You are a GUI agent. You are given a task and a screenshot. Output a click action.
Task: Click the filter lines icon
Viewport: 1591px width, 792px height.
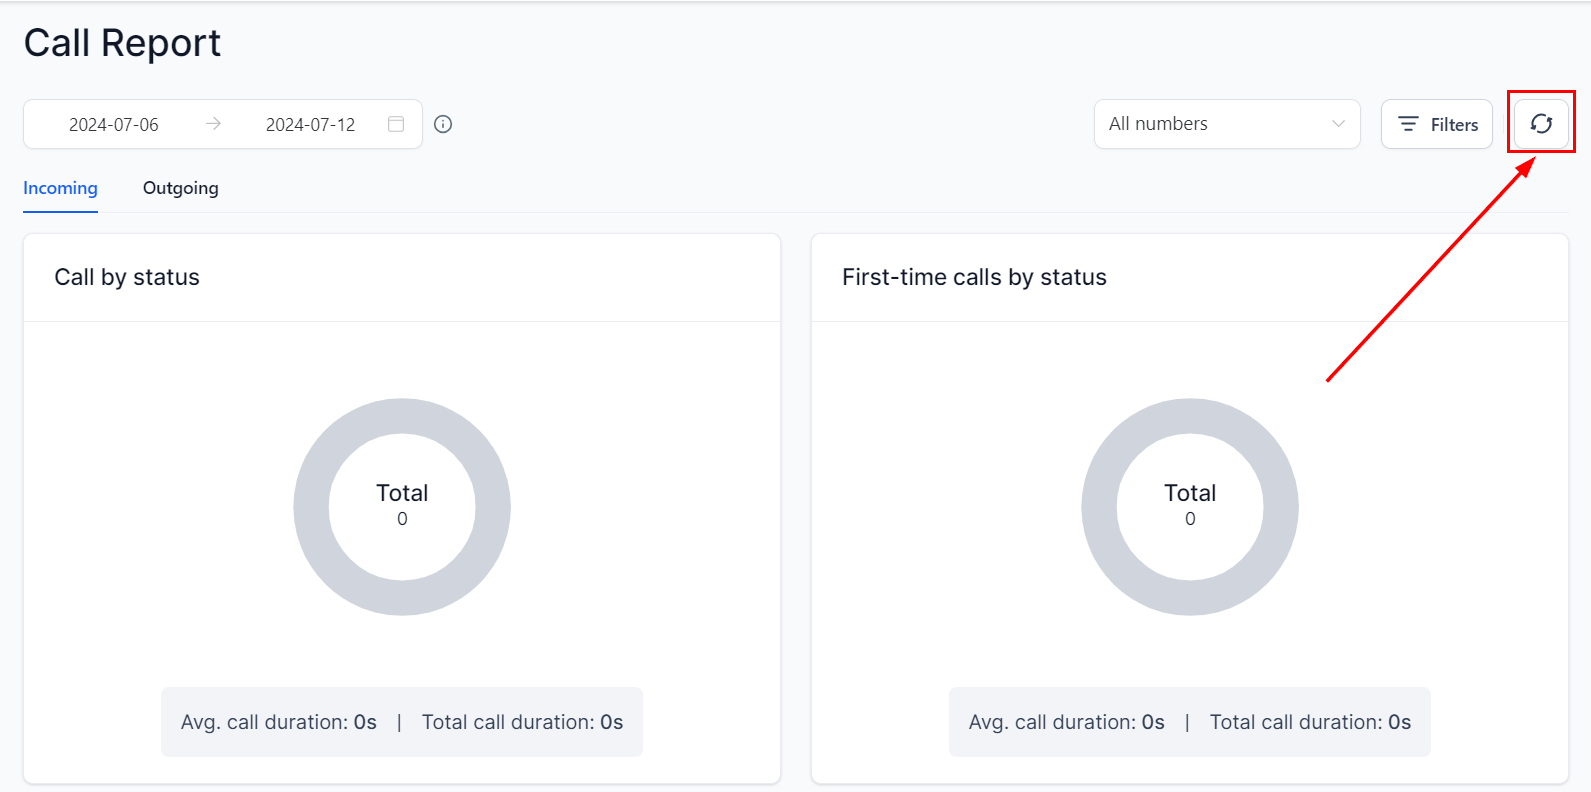[1408, 124]
